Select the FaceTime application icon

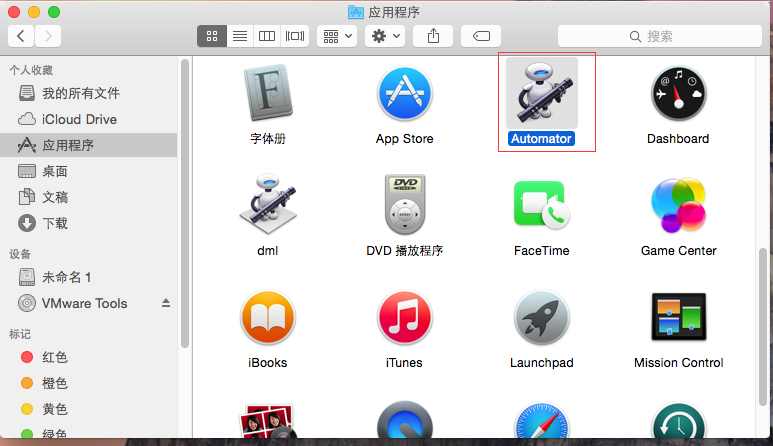tap(541, 205)
